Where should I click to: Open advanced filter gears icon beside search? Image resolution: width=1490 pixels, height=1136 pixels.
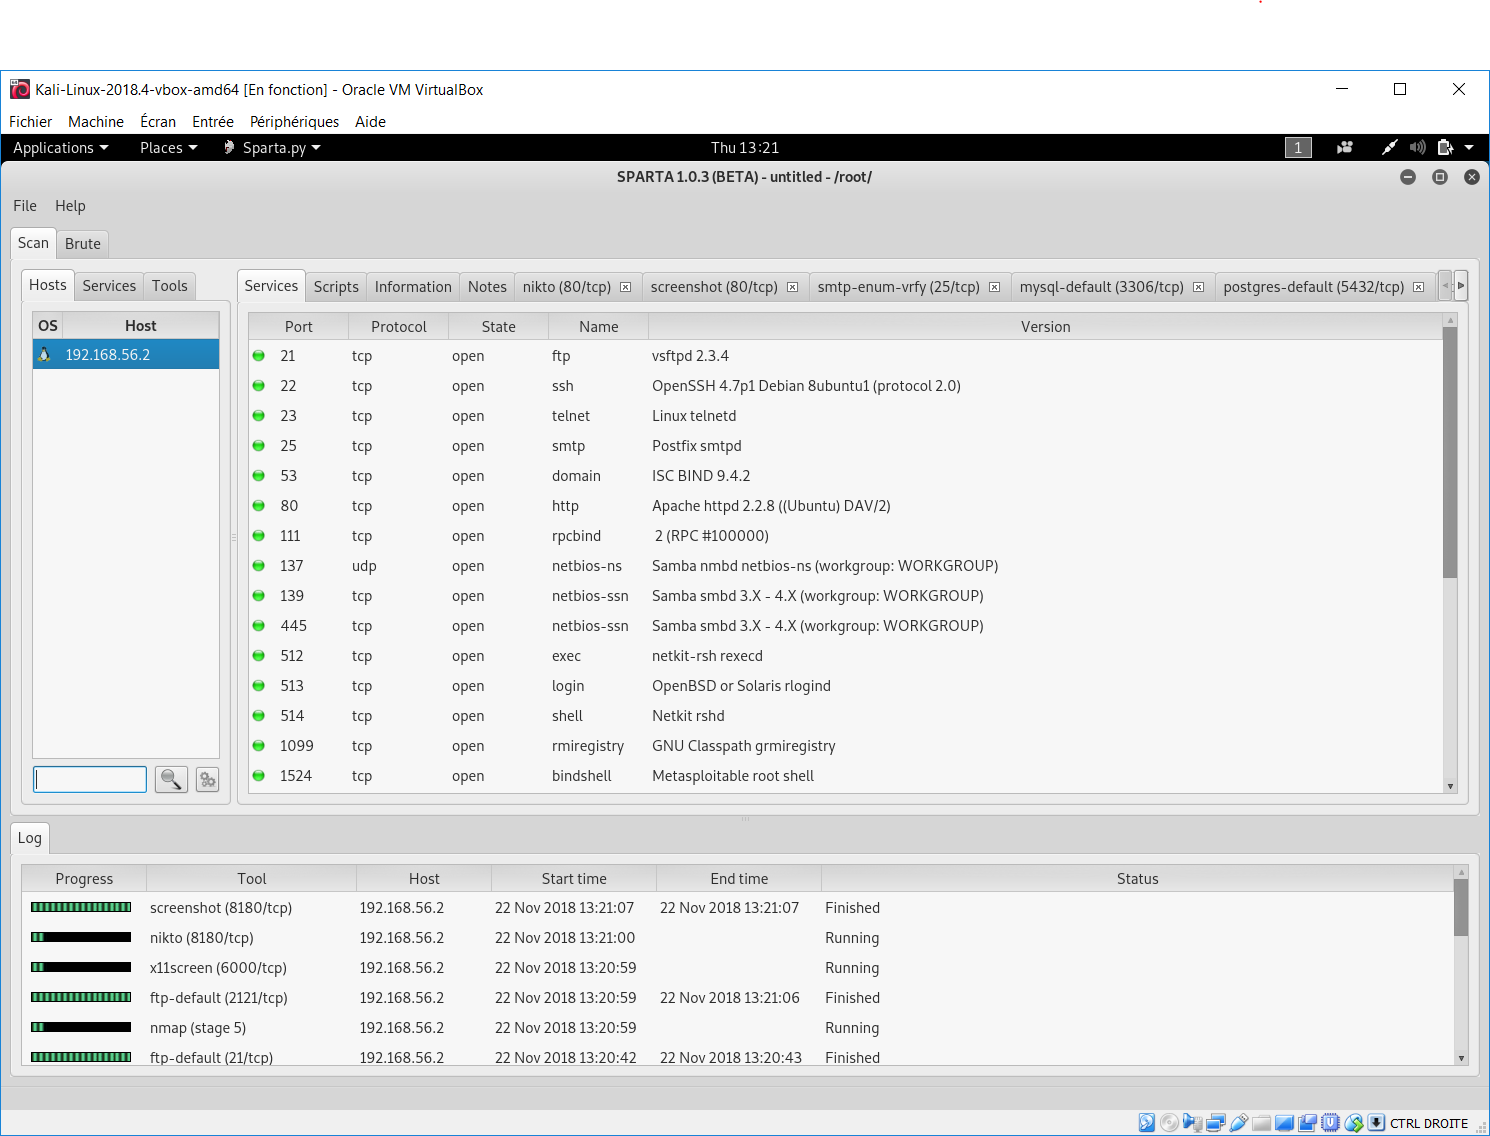pos(207,779)
